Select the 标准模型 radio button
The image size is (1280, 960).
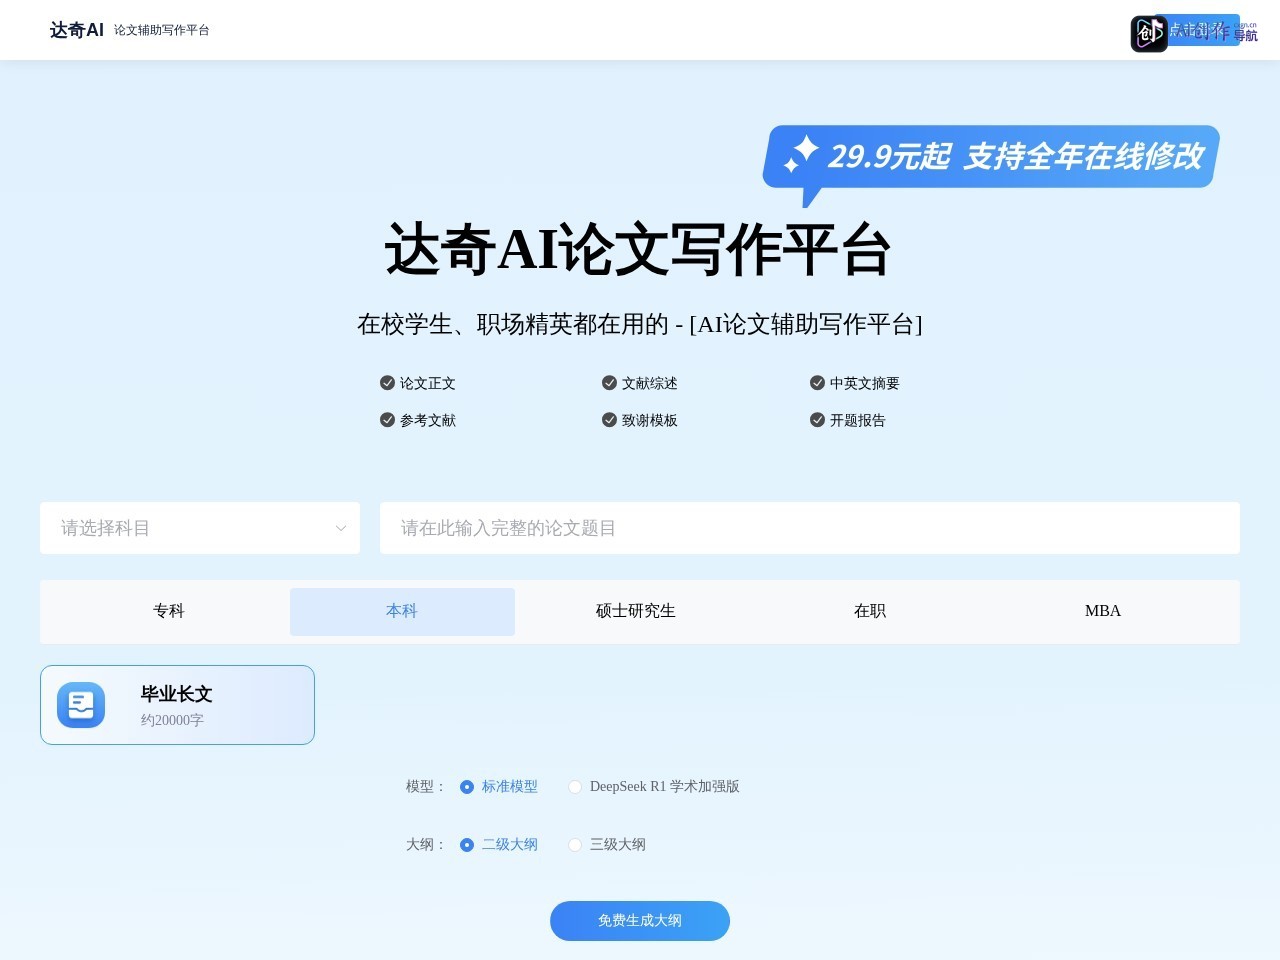click(x=466, y=787)
